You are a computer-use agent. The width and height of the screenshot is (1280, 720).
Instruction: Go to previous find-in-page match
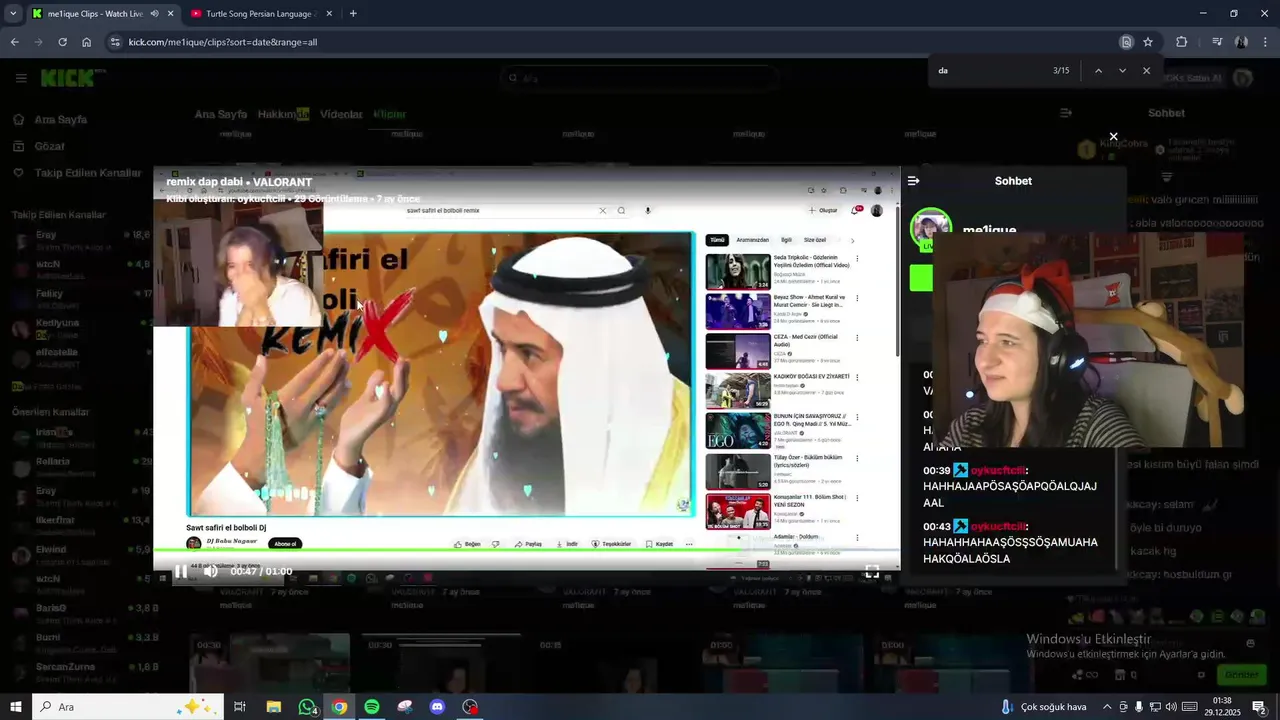(x=1098, y=71)
